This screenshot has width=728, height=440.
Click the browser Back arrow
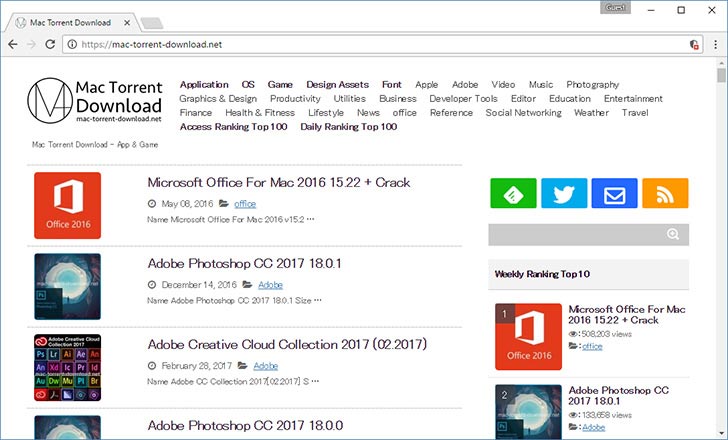(13, 45)
